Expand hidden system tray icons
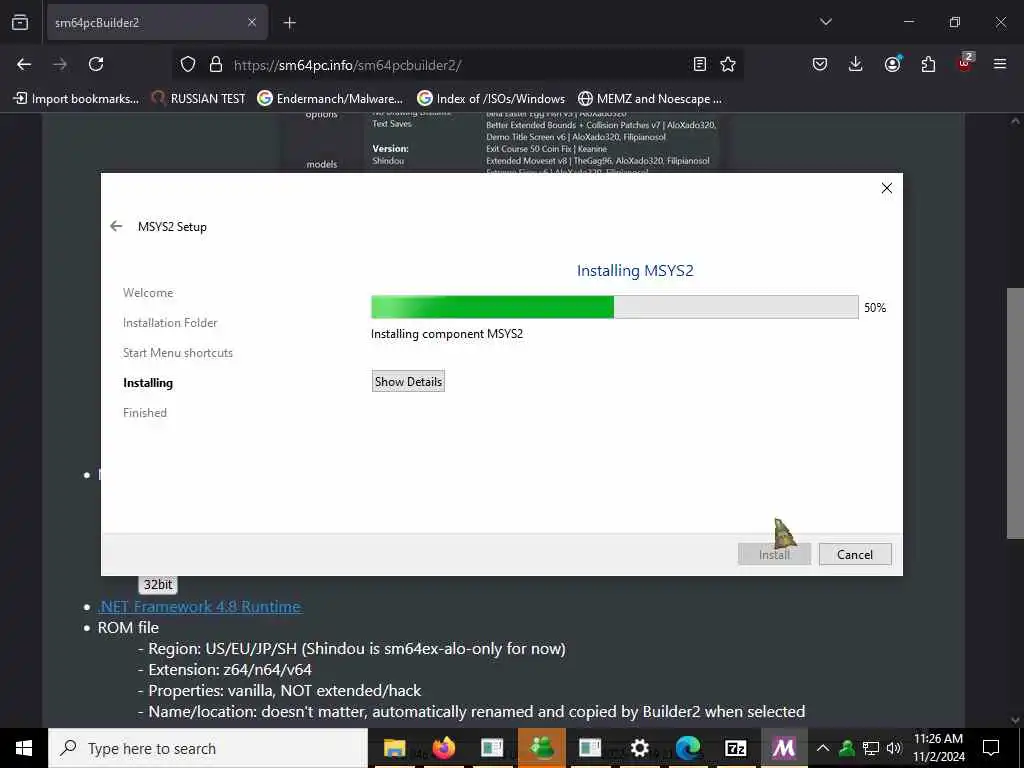The image size is (1024, 768). 823,748
